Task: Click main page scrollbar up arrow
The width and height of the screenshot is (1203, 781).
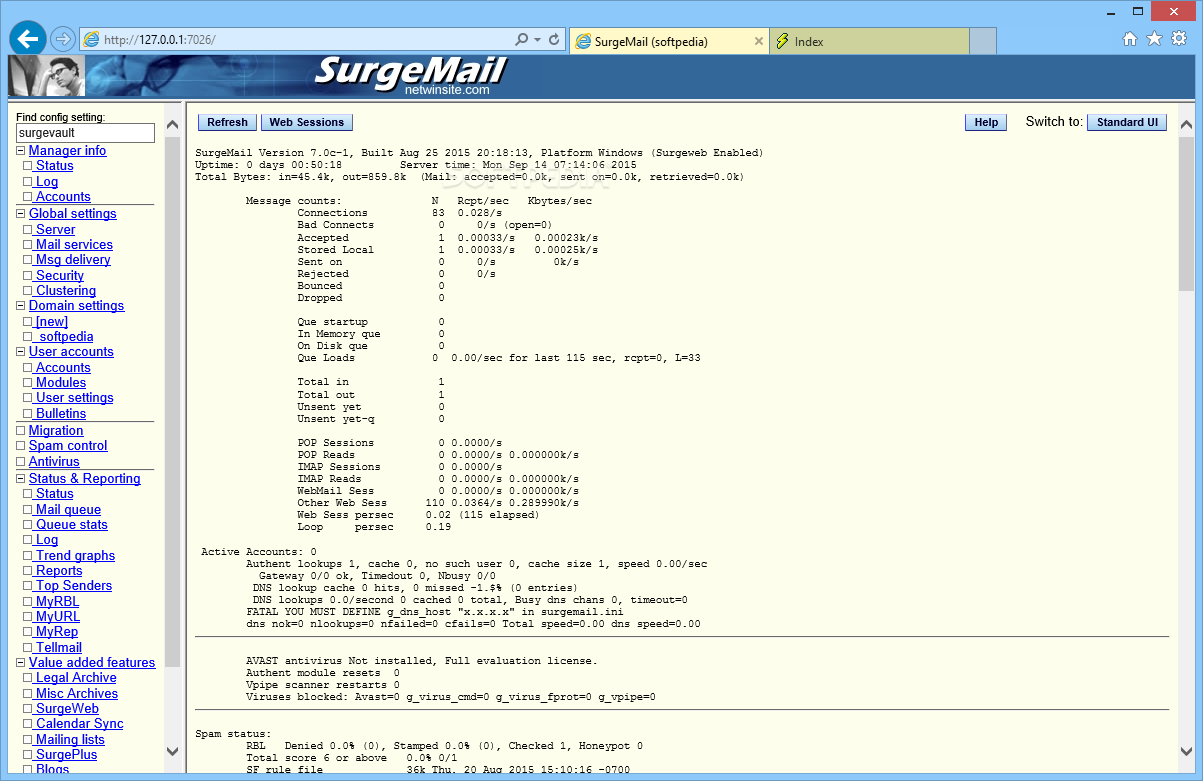Action: (1186, 125)
